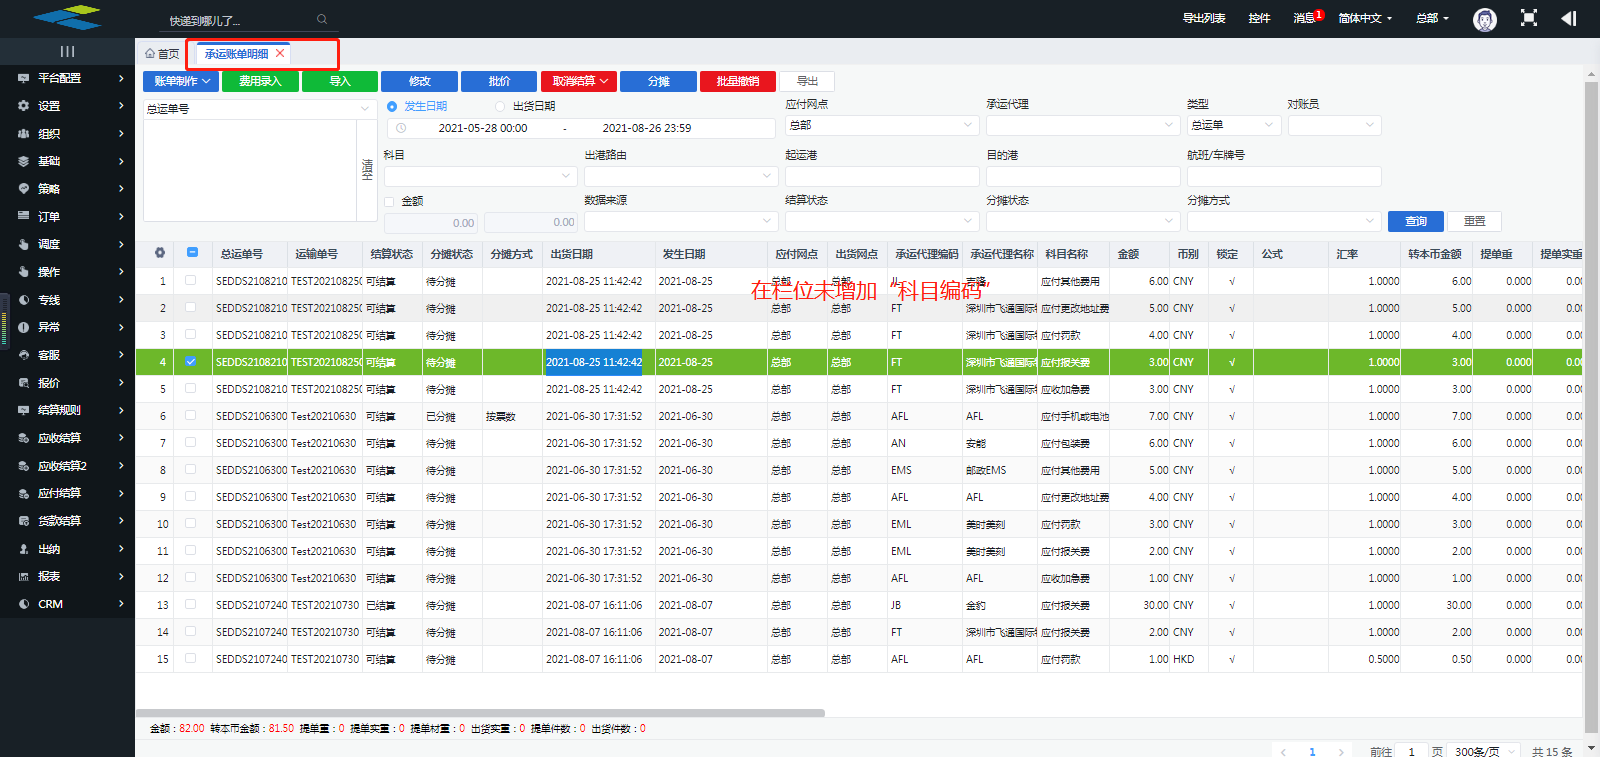Screen dimensions: 1600x757
Task: Open the 分摊方式 filter dropdown
Action: [1284, 221]
